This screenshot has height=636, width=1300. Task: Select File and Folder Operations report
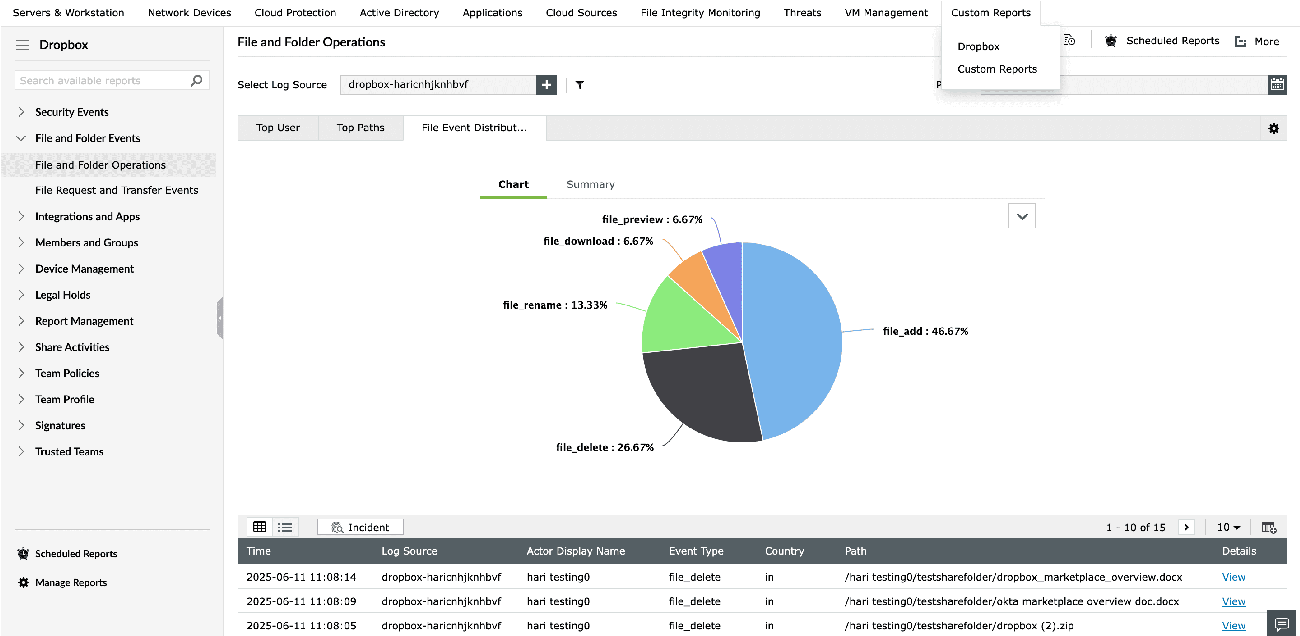click(x=100, y=165)
